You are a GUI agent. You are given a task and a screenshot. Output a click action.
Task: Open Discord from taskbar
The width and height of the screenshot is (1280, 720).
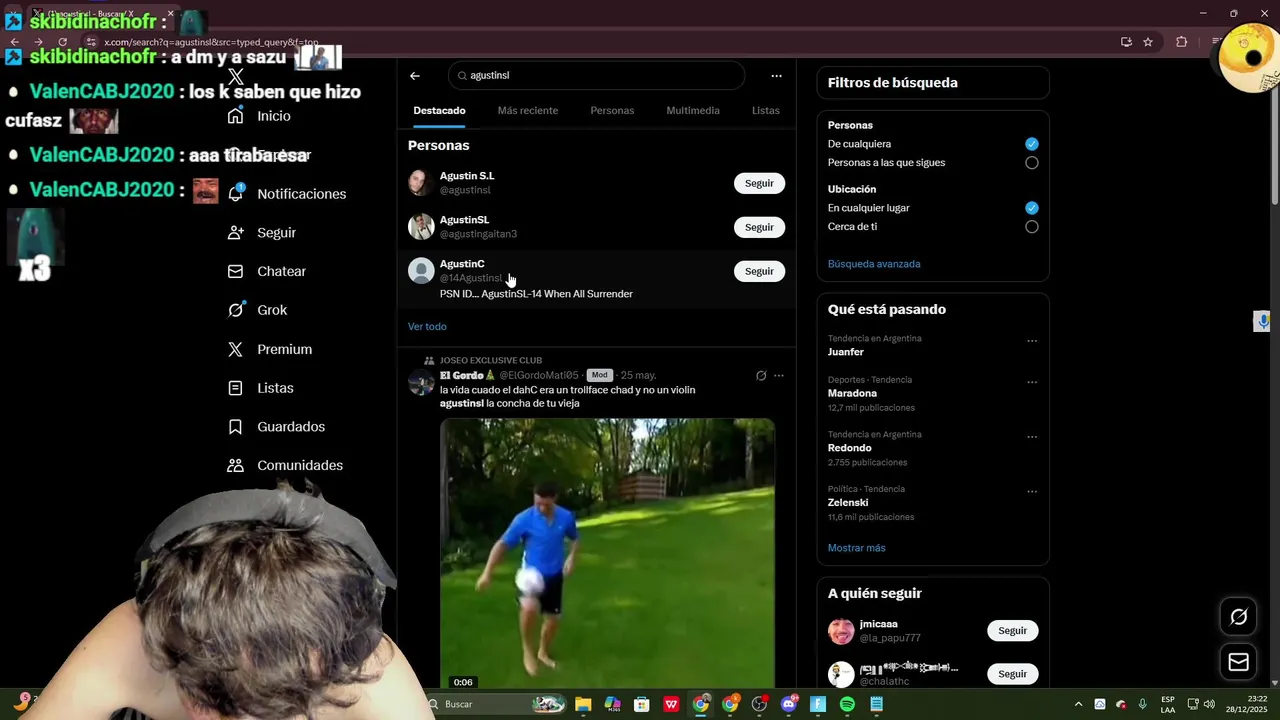point(789,704)
